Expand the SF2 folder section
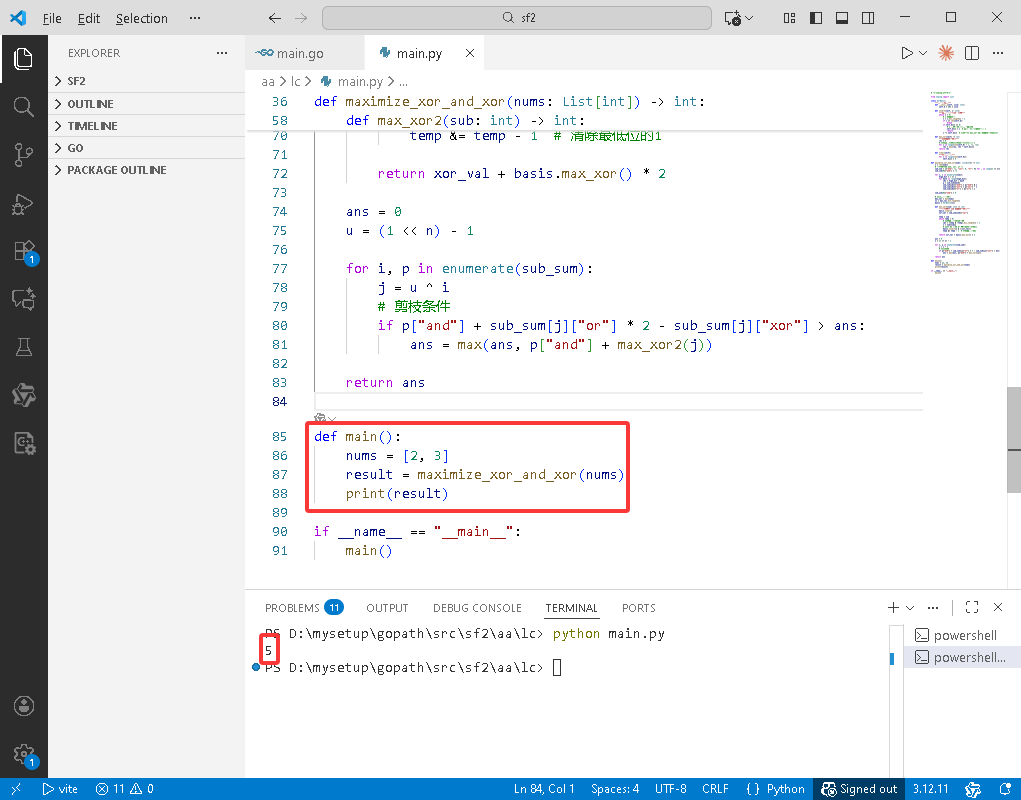 pyautogui.click(x=147, y=81)
